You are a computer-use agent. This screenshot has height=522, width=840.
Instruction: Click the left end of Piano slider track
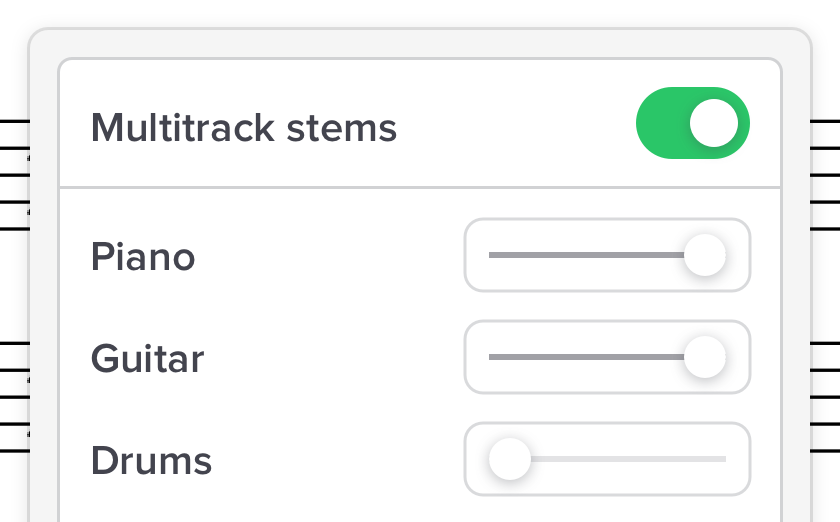click(491, 255)
